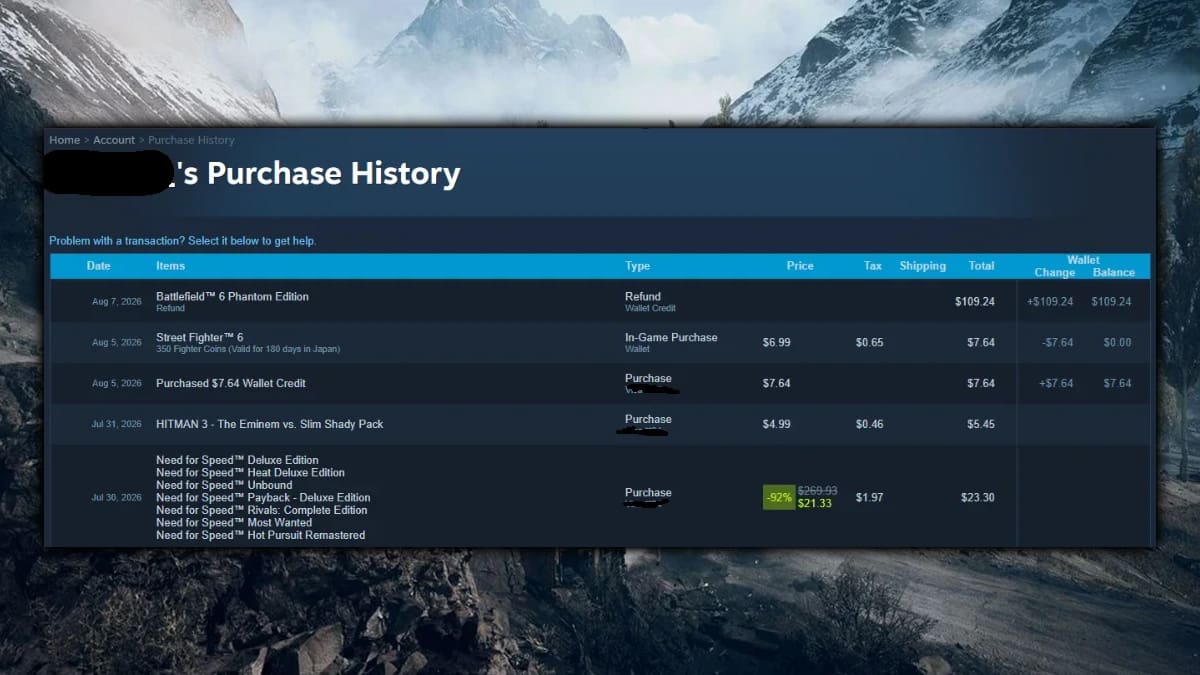Click the -92% discount badge
The image size is (1200, 675).
779,497
